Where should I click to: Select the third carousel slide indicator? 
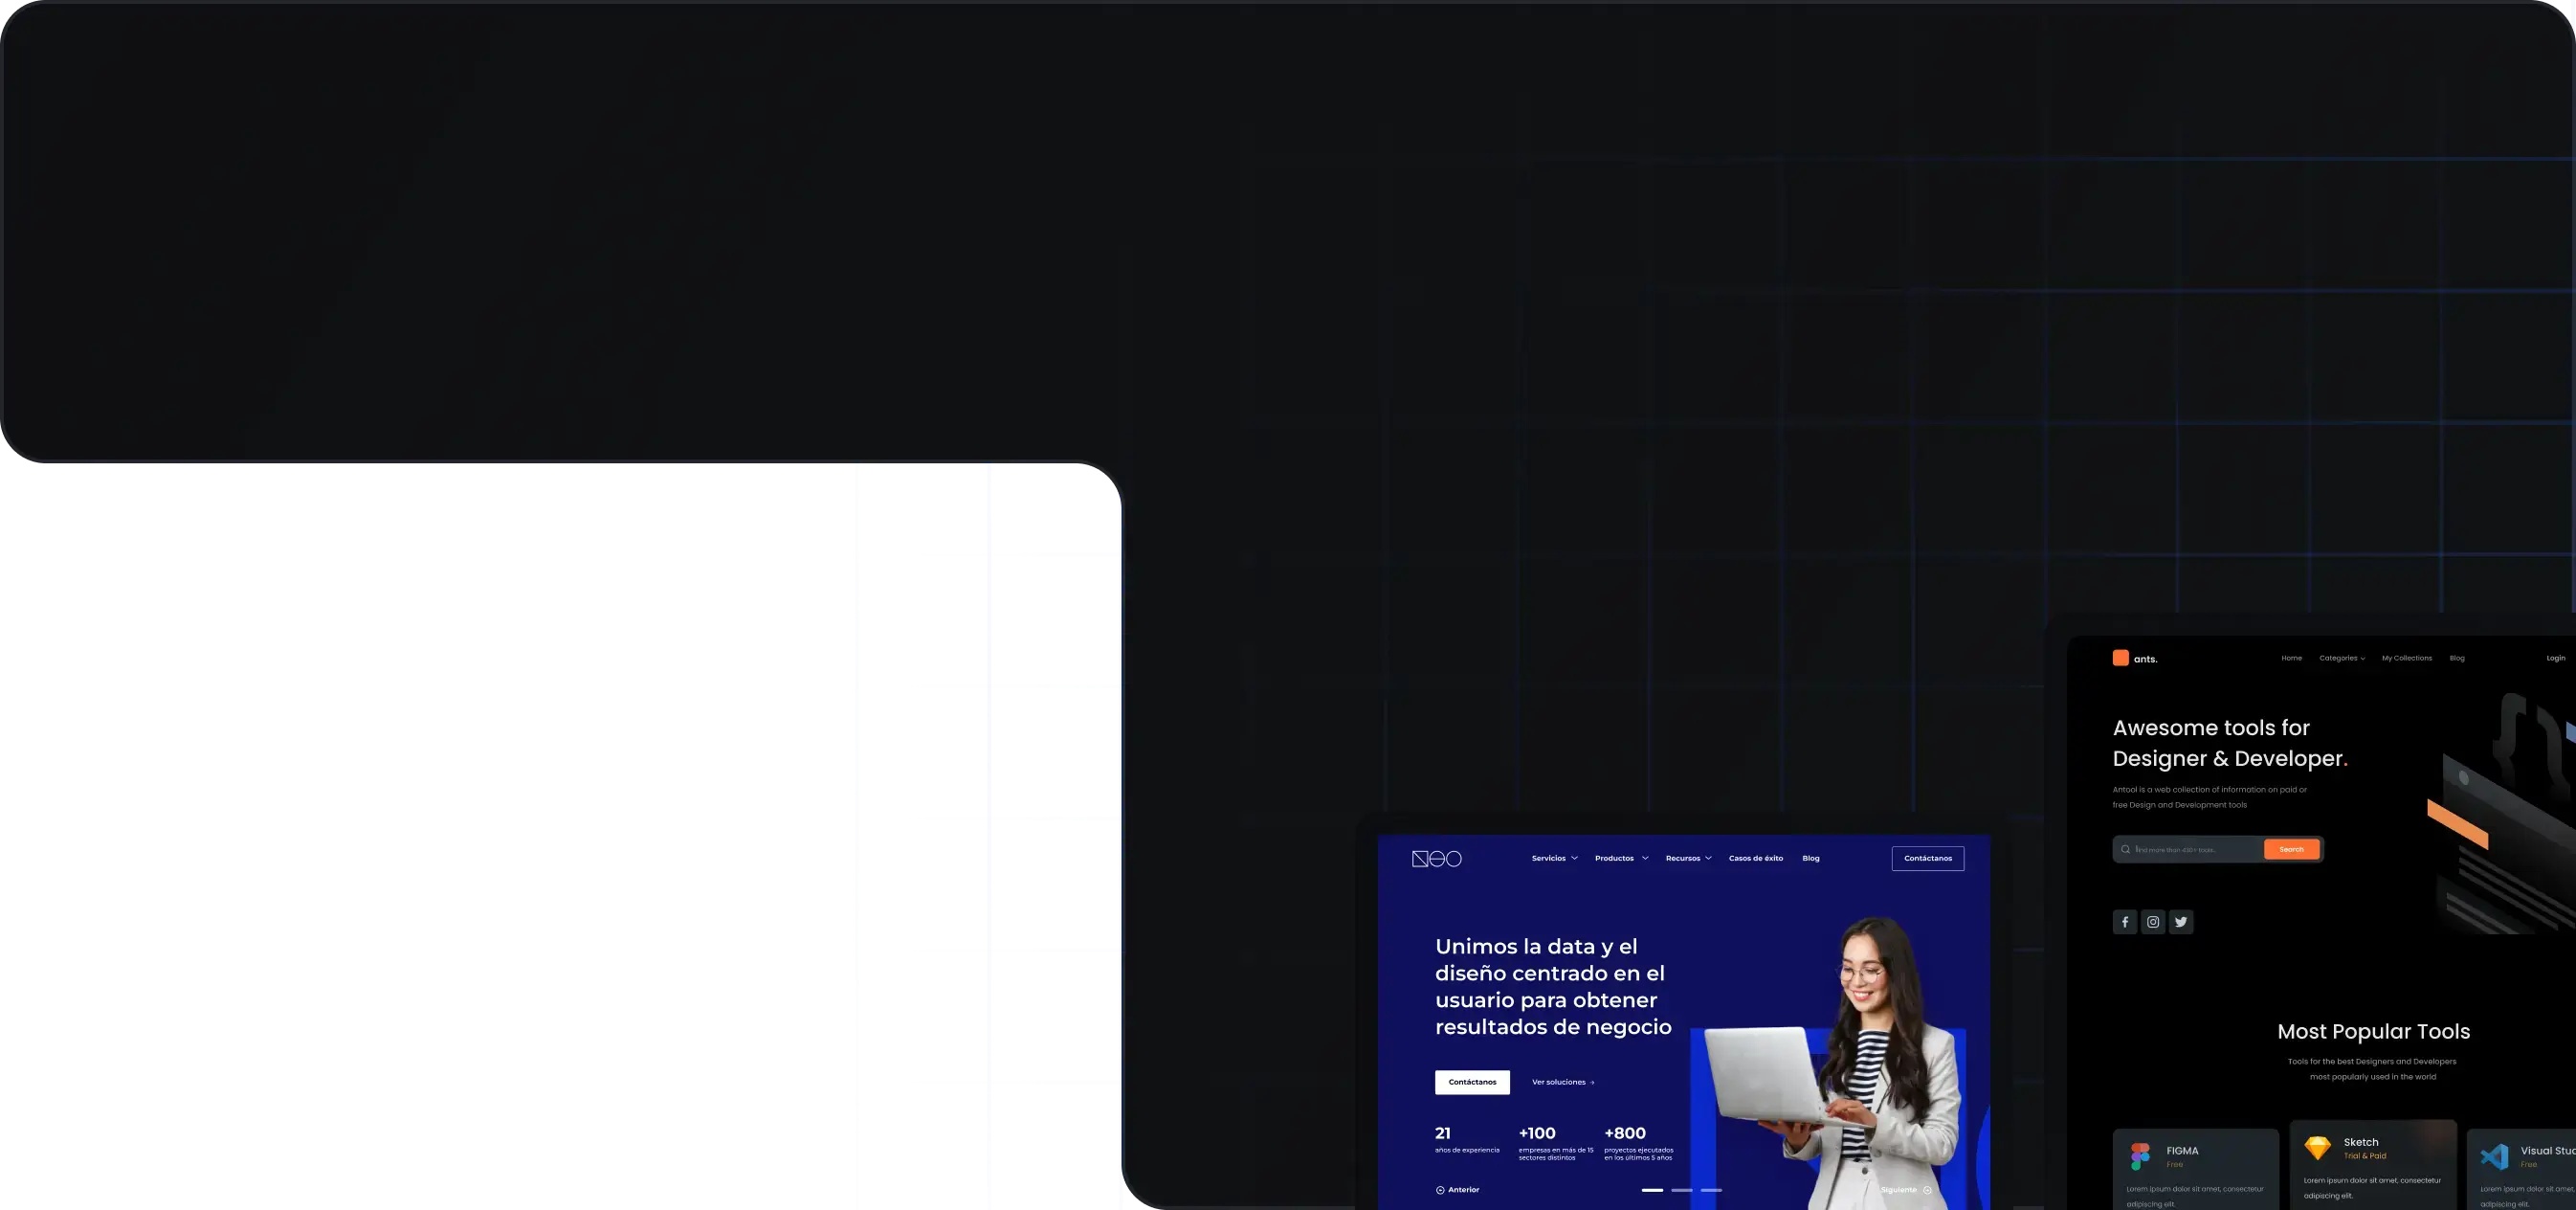click(1711, 1190)
